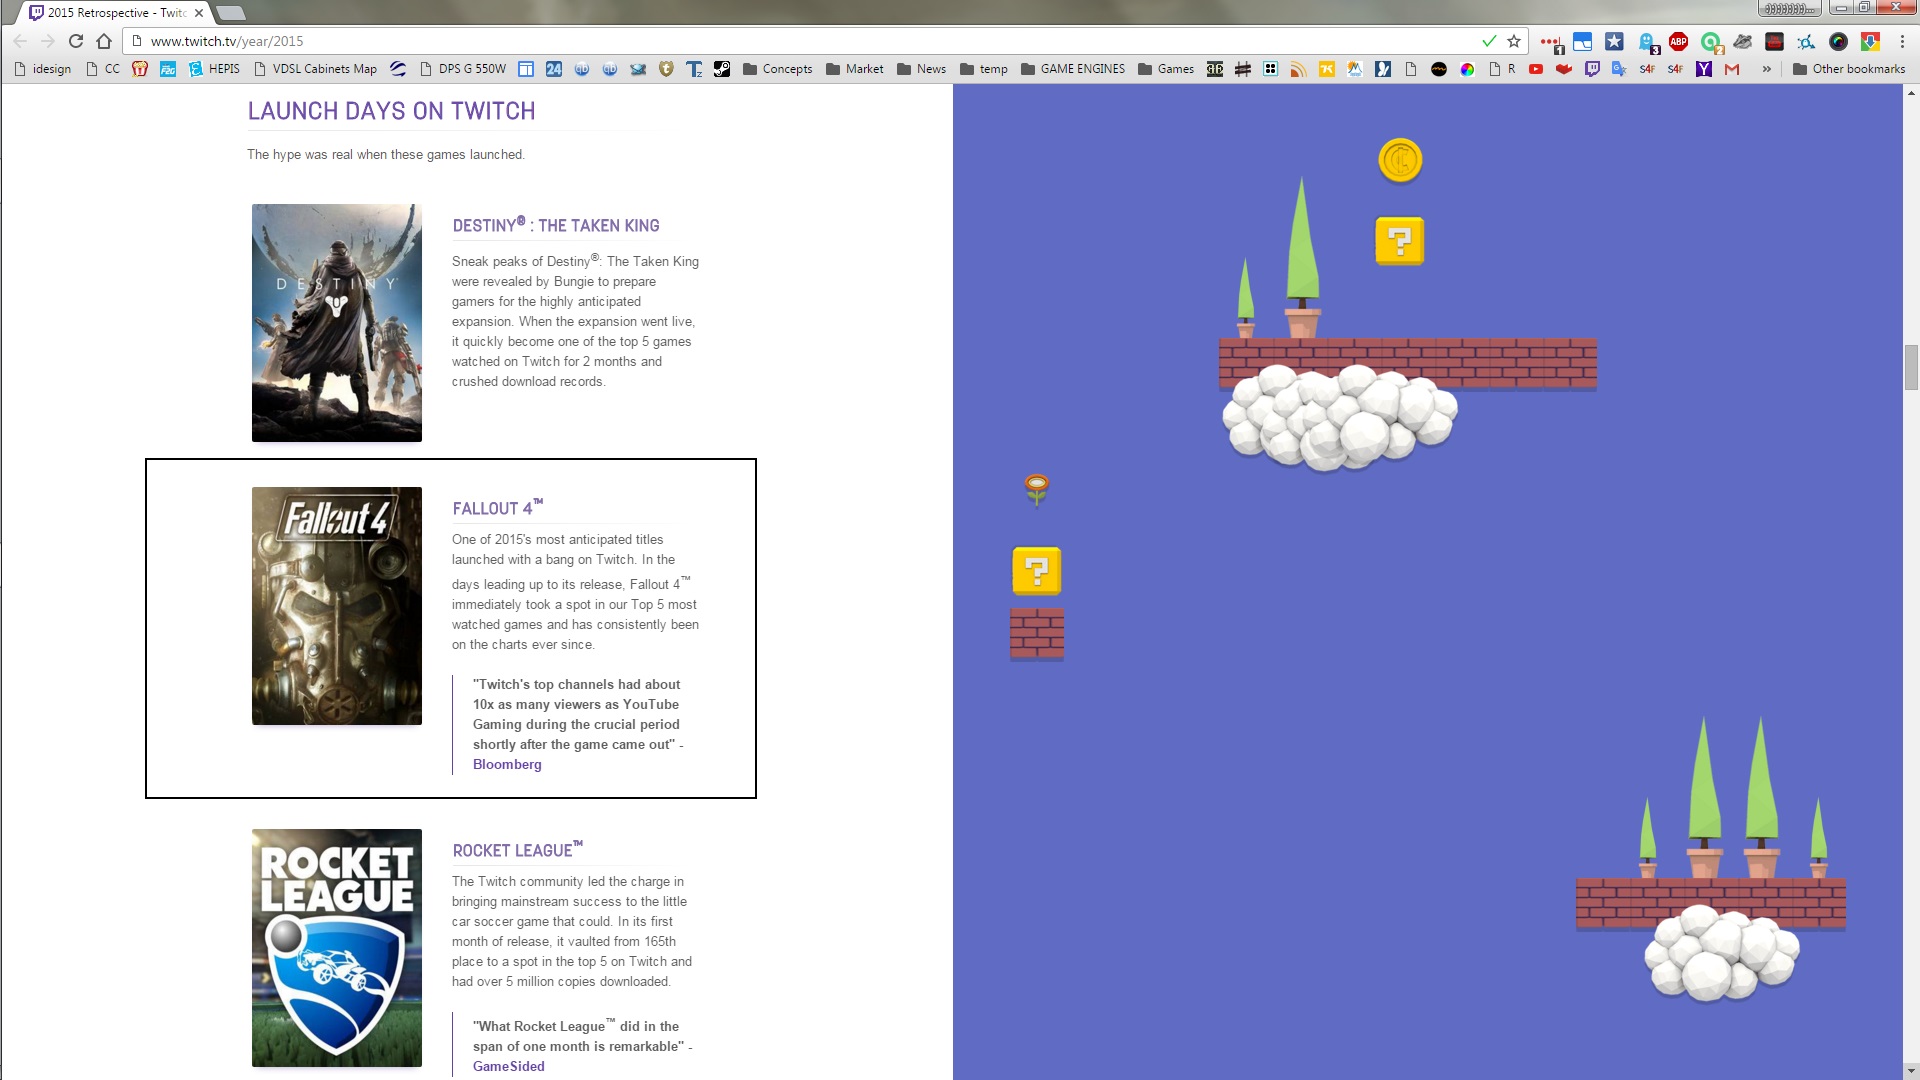1920x1080 pixels.
Task: Open the Yahoo bookmark
Action: (1704, 69)
